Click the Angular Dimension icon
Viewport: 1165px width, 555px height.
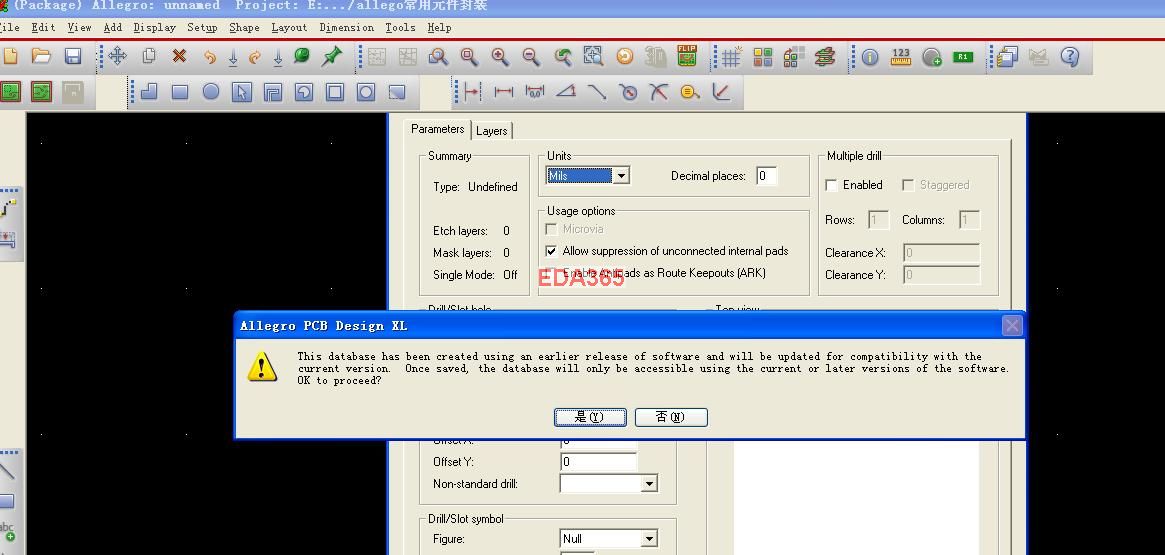[x=566, y=92]
